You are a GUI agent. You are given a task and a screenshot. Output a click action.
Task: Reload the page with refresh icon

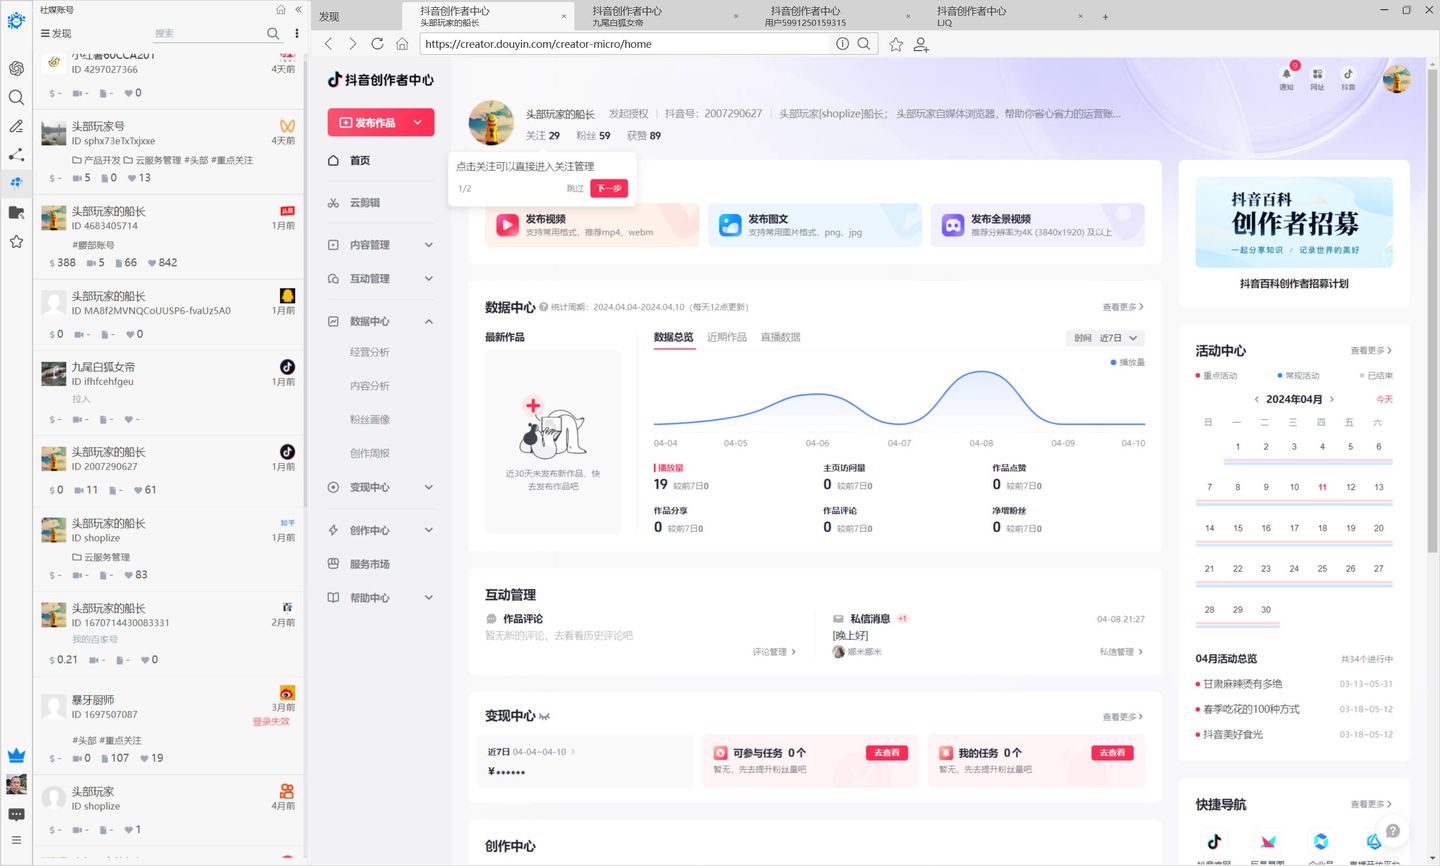(x=377, y=44)
